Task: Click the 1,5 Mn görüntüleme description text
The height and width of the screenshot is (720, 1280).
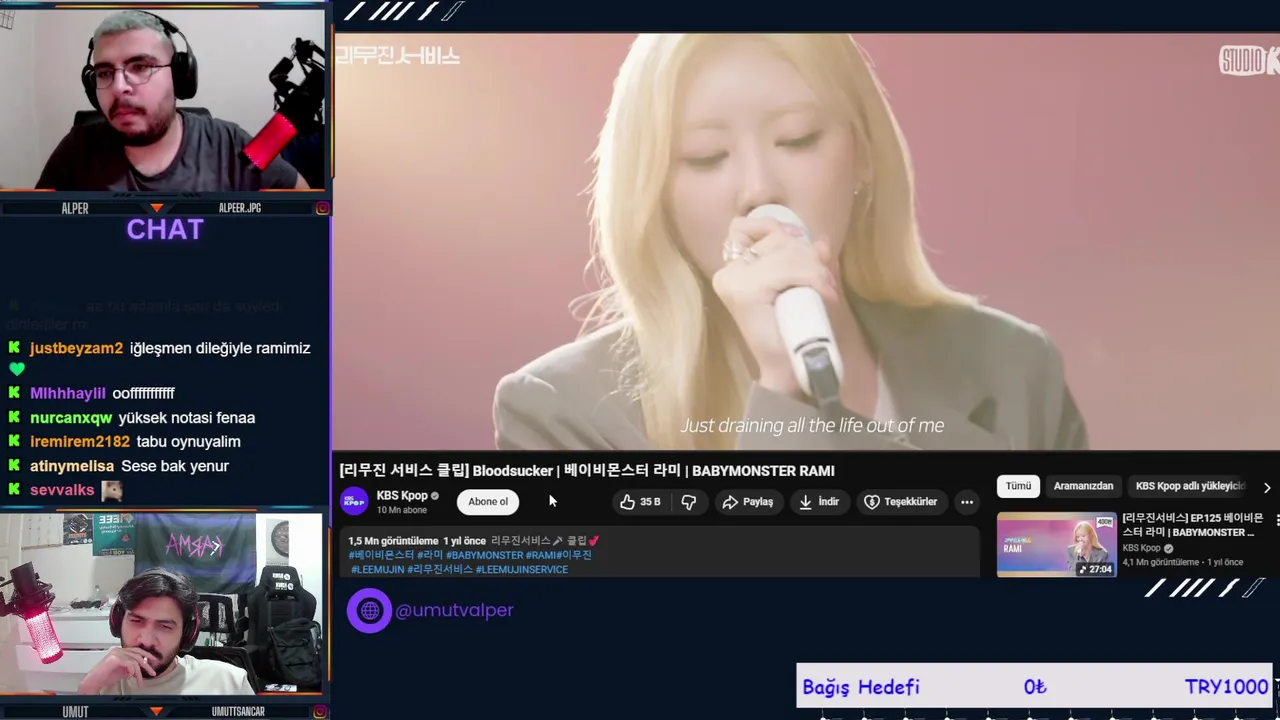Action: pyautogui.click(x=393, y=541)
